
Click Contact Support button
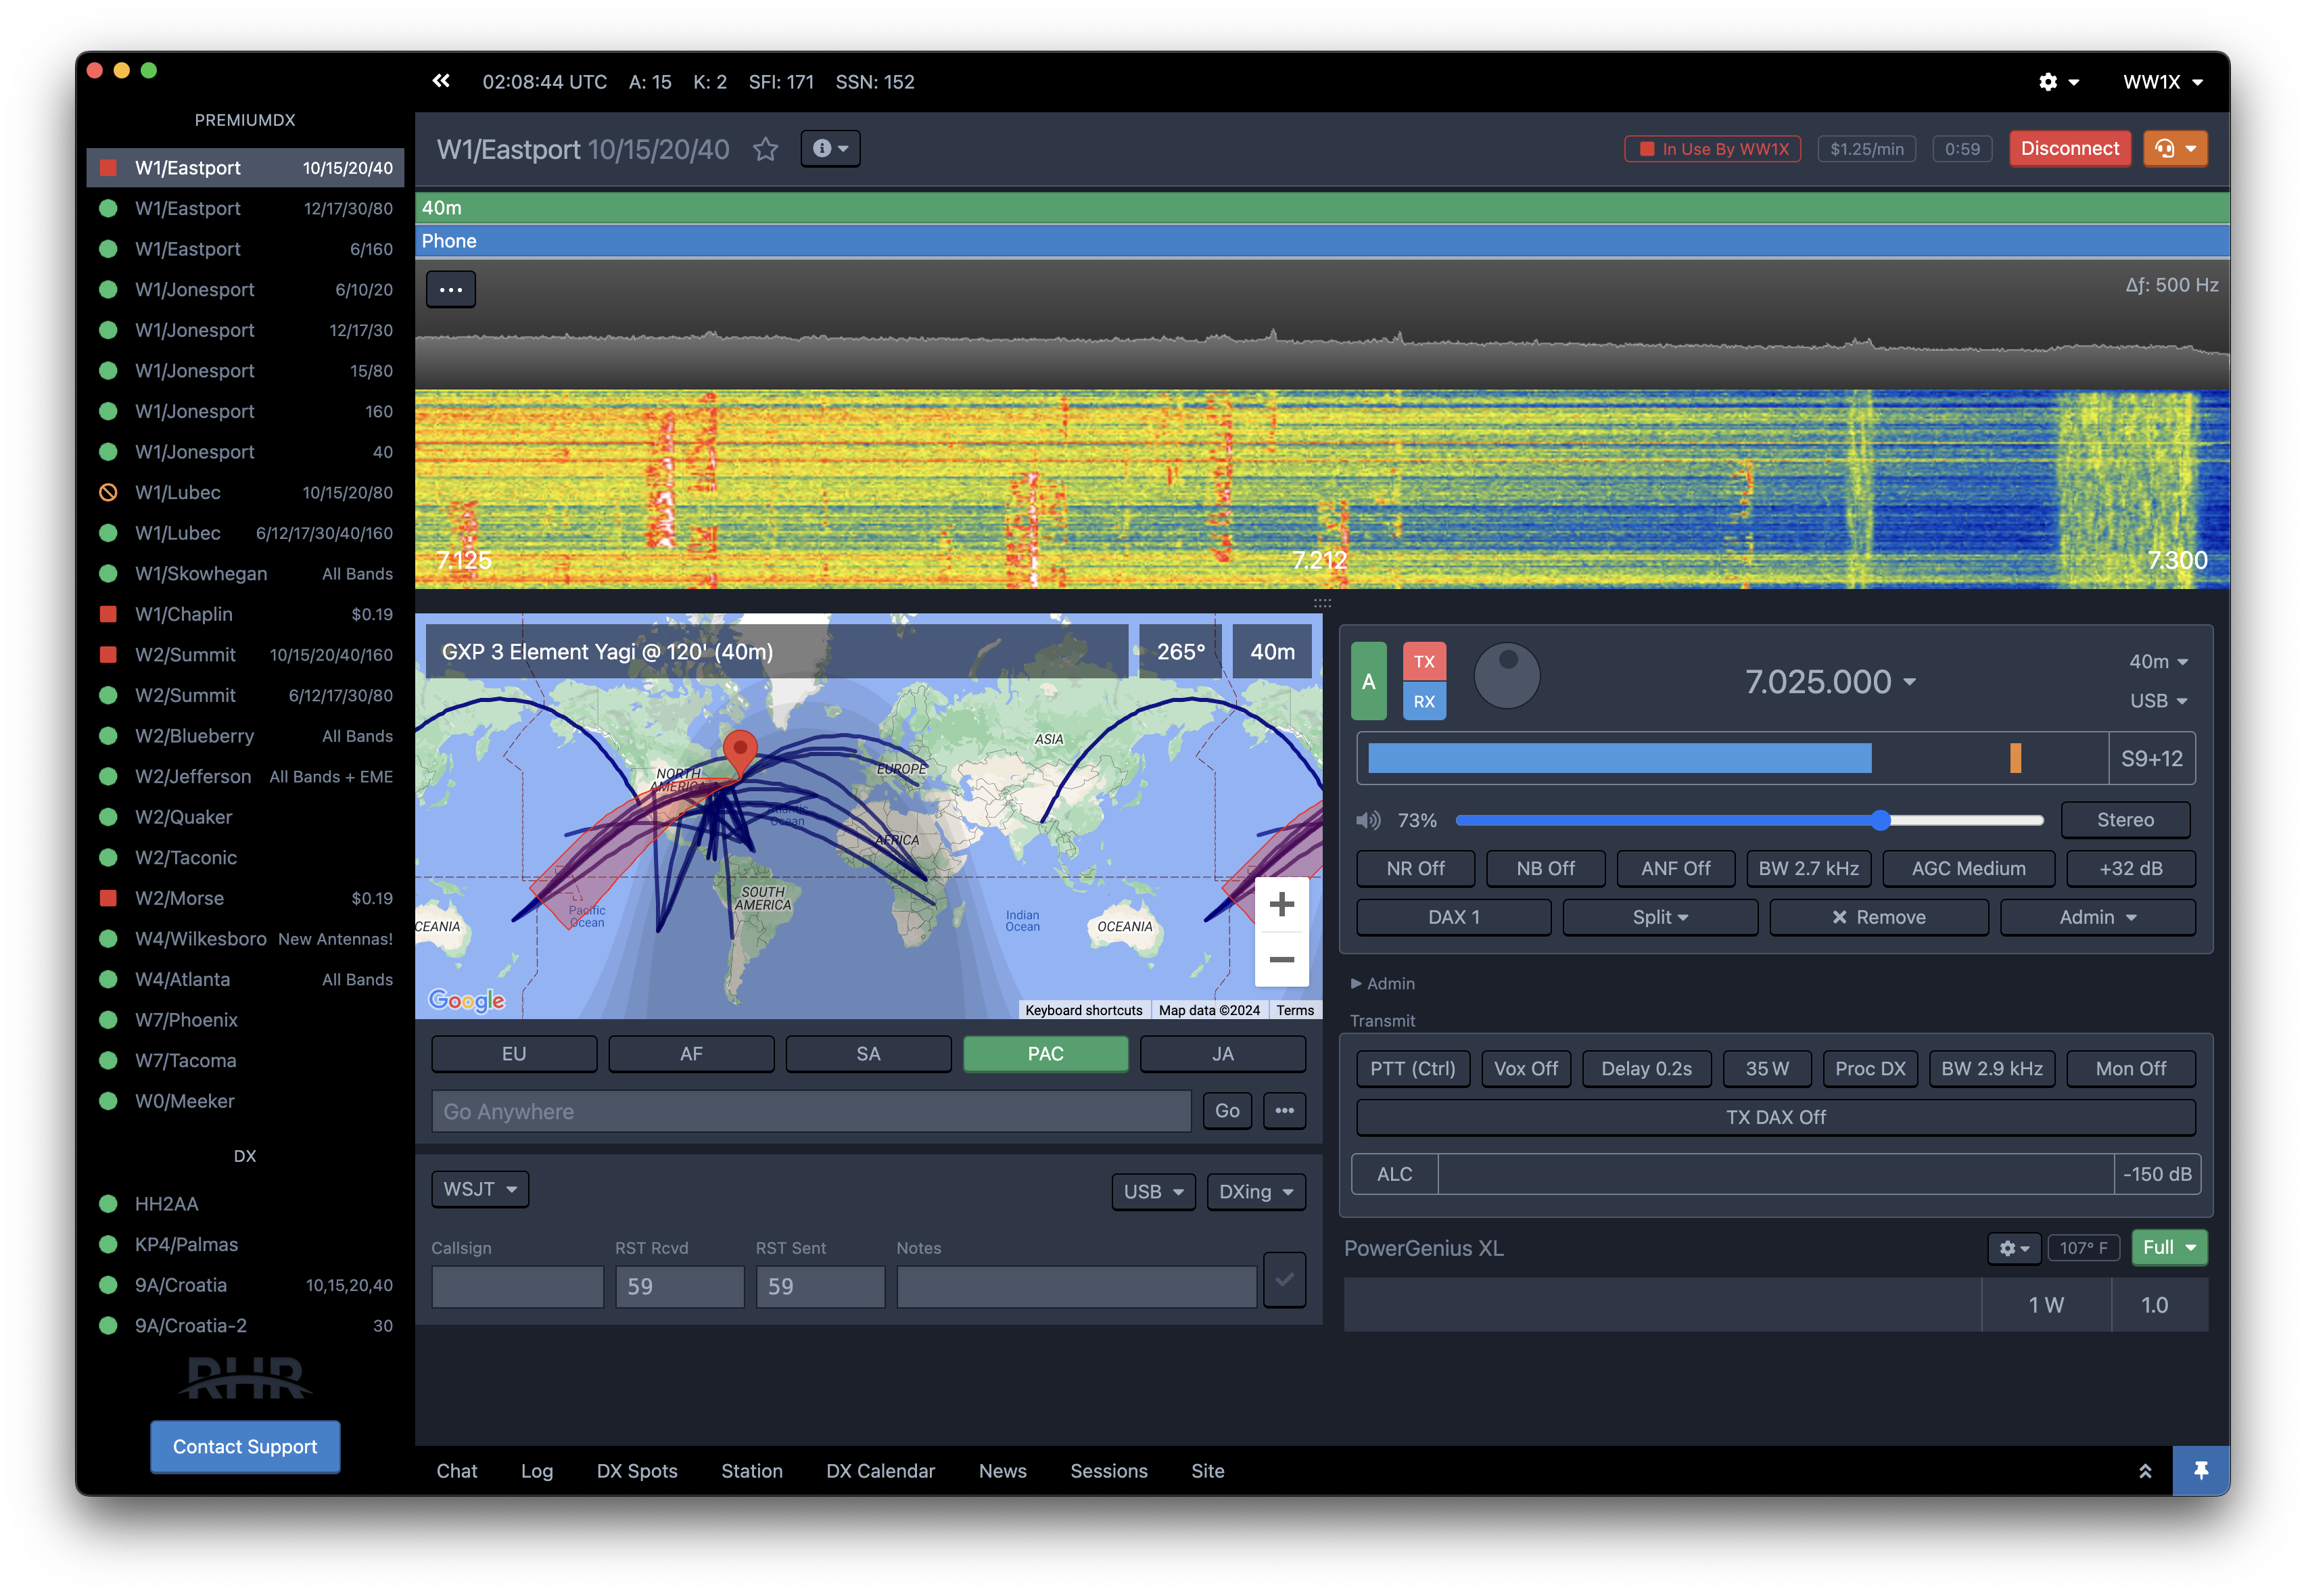click(245, 1446)
